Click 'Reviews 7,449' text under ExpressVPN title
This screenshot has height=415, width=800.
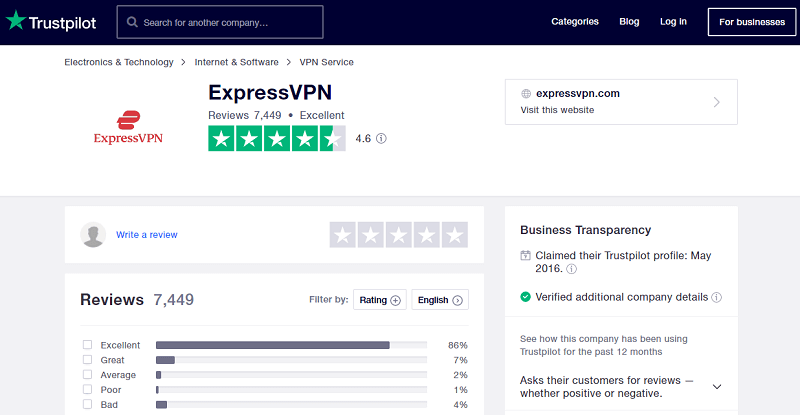244,115
